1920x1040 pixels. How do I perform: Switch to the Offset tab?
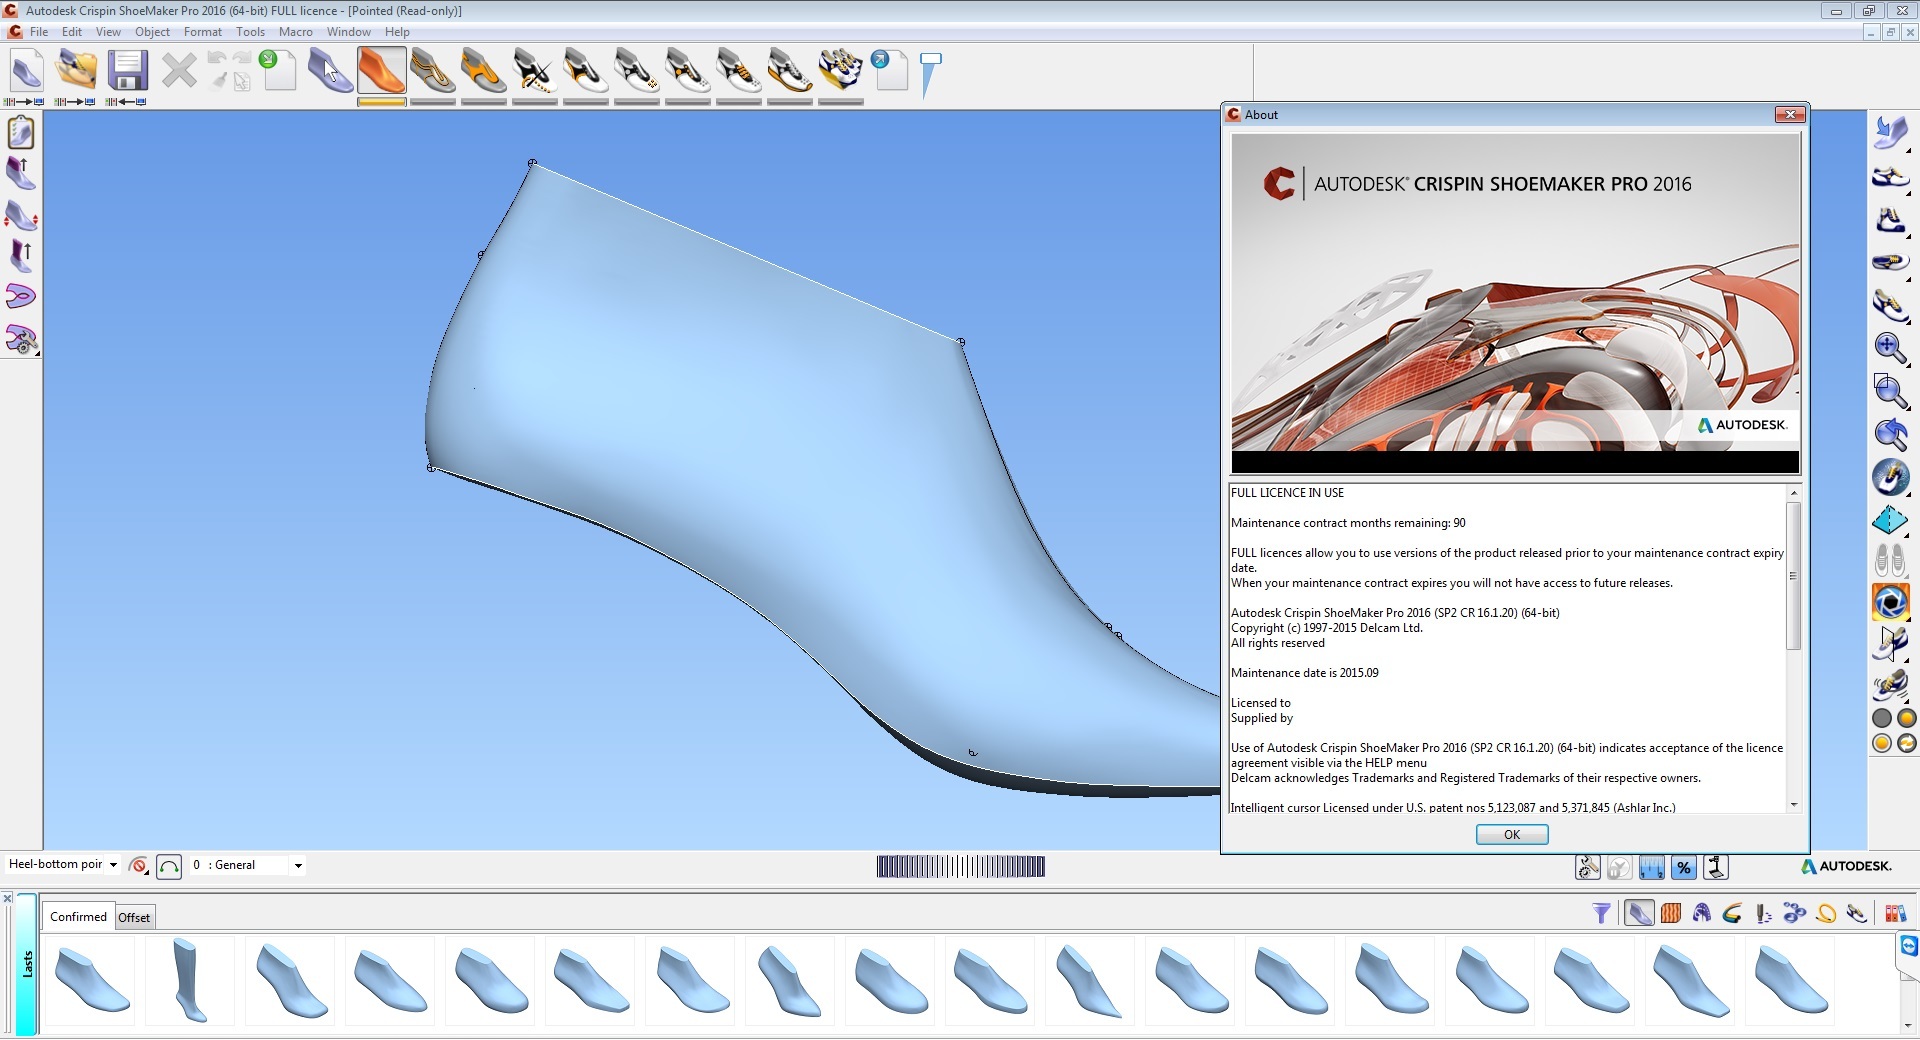coord(134,917)
